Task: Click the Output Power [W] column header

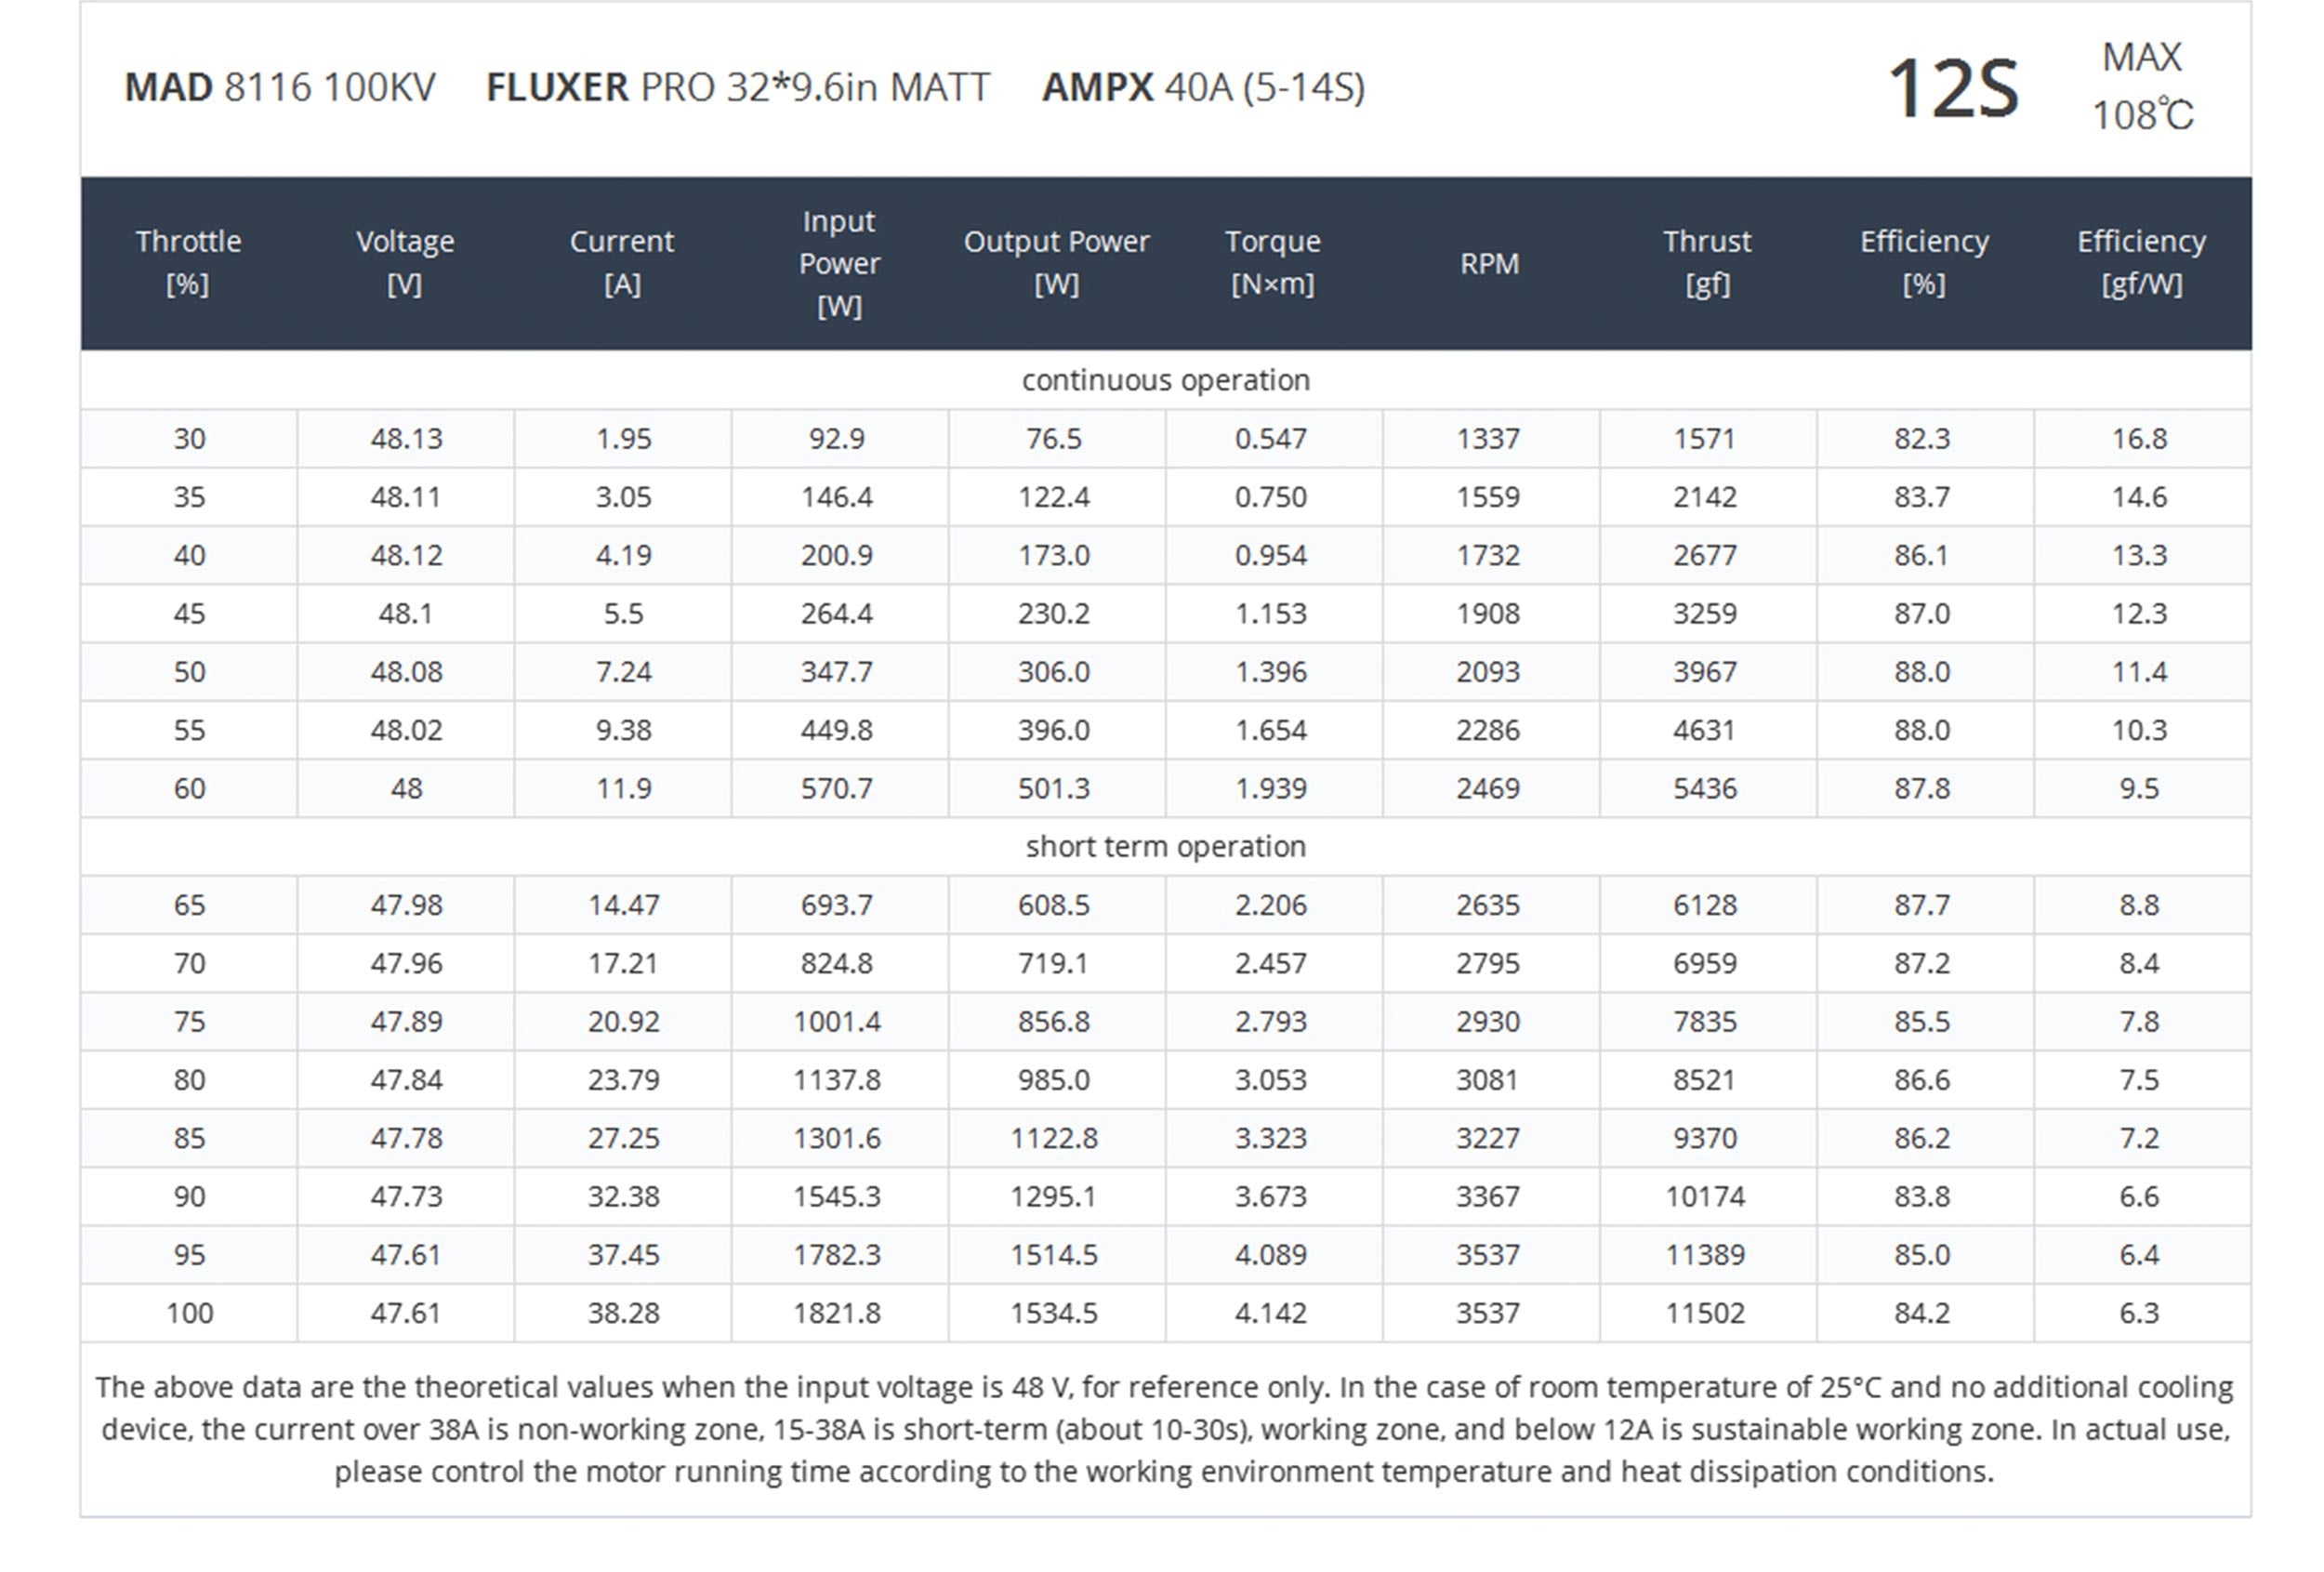Action: click(x=1056, y=263)
